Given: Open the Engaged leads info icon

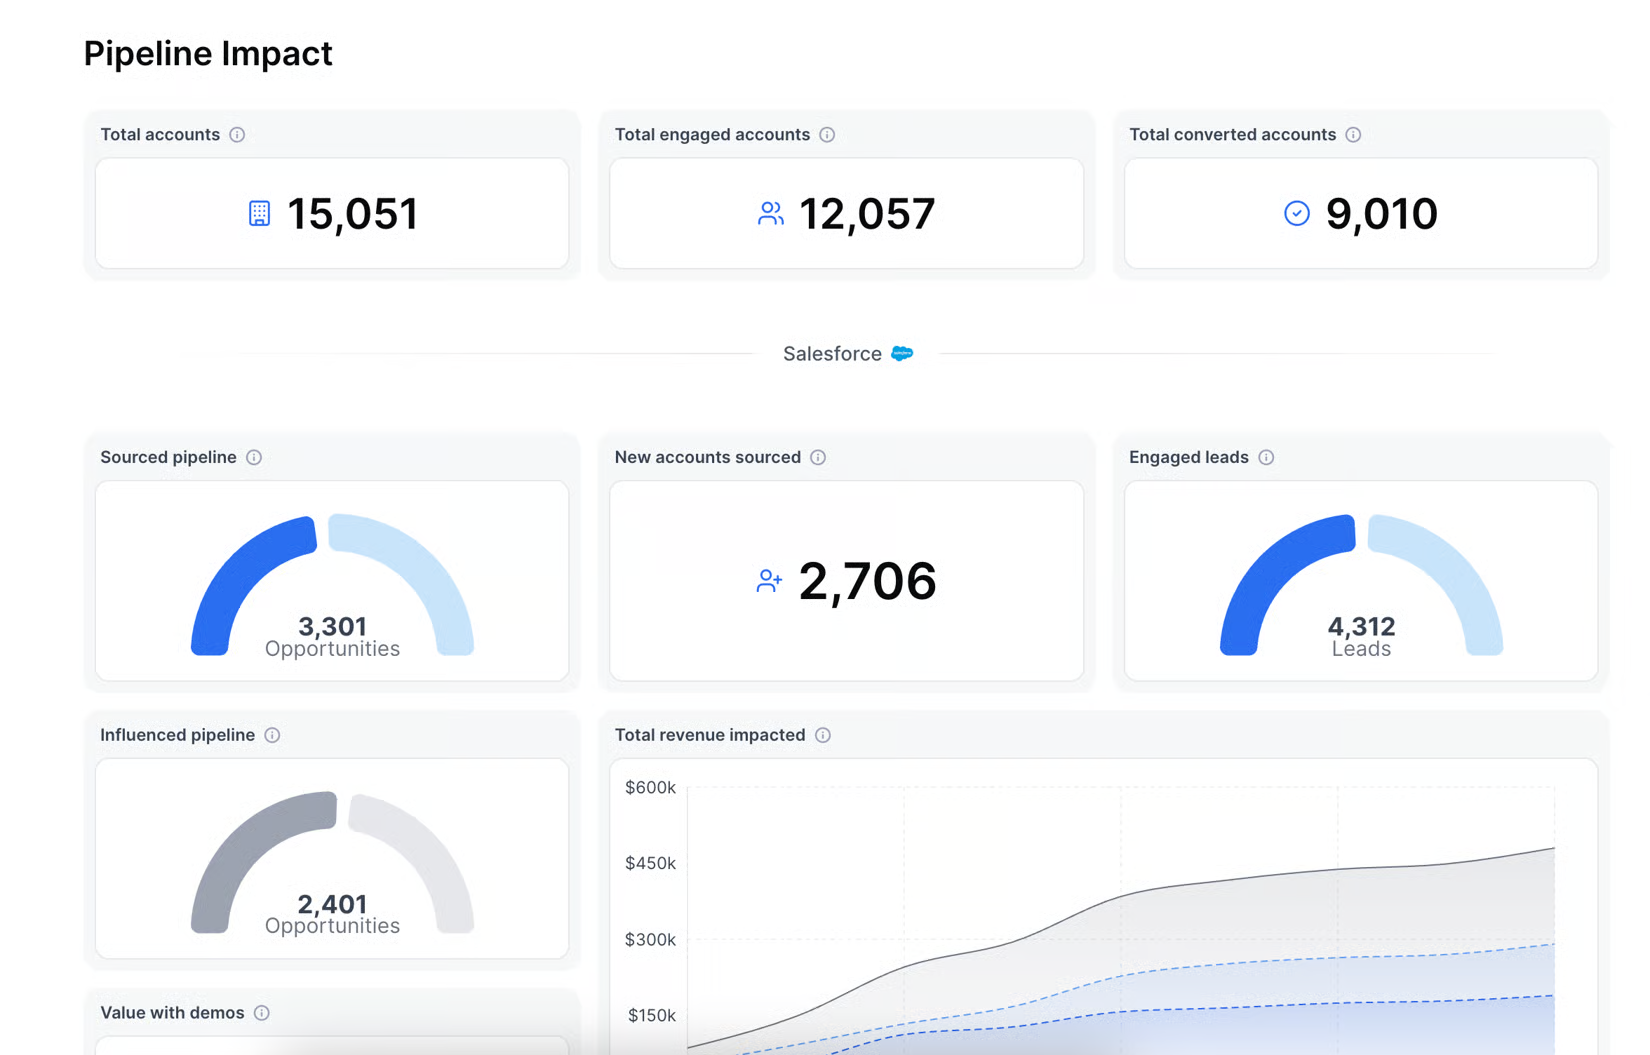Looking at the screenshot, I should pos(1266,457).
